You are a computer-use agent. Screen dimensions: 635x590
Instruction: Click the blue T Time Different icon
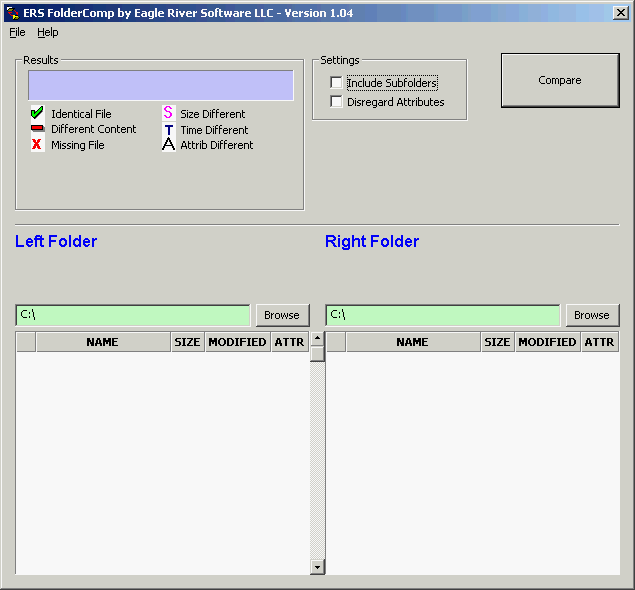tap(169, 130)
